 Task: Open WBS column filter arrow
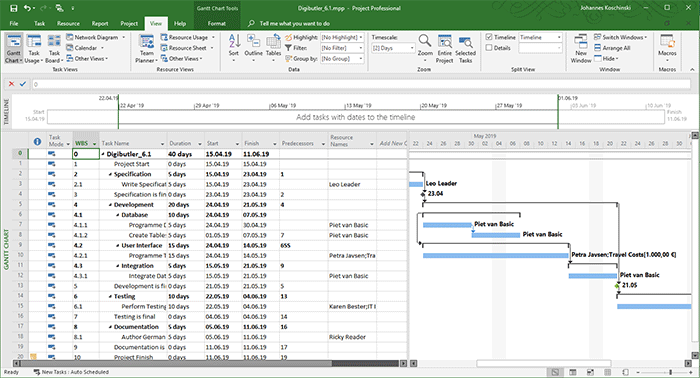95,144
